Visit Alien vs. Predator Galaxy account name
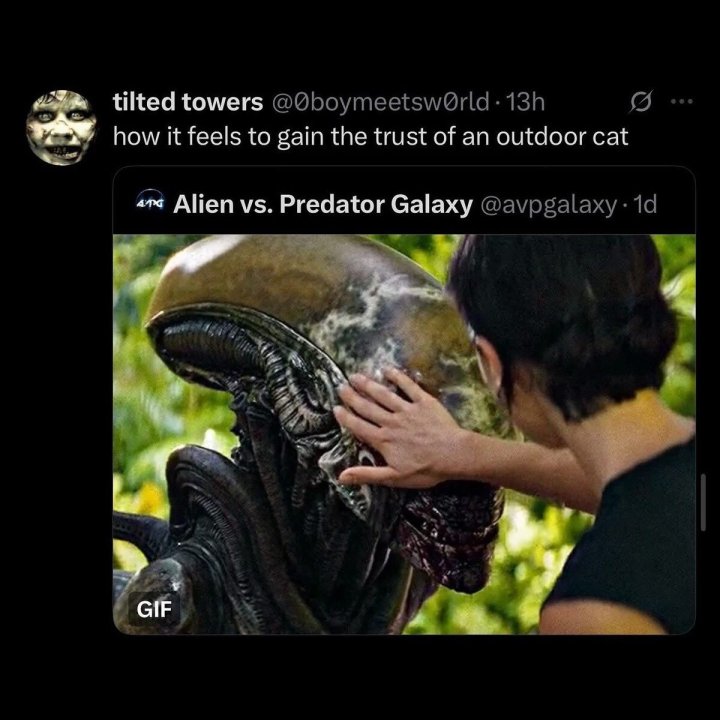 (323, 204)
